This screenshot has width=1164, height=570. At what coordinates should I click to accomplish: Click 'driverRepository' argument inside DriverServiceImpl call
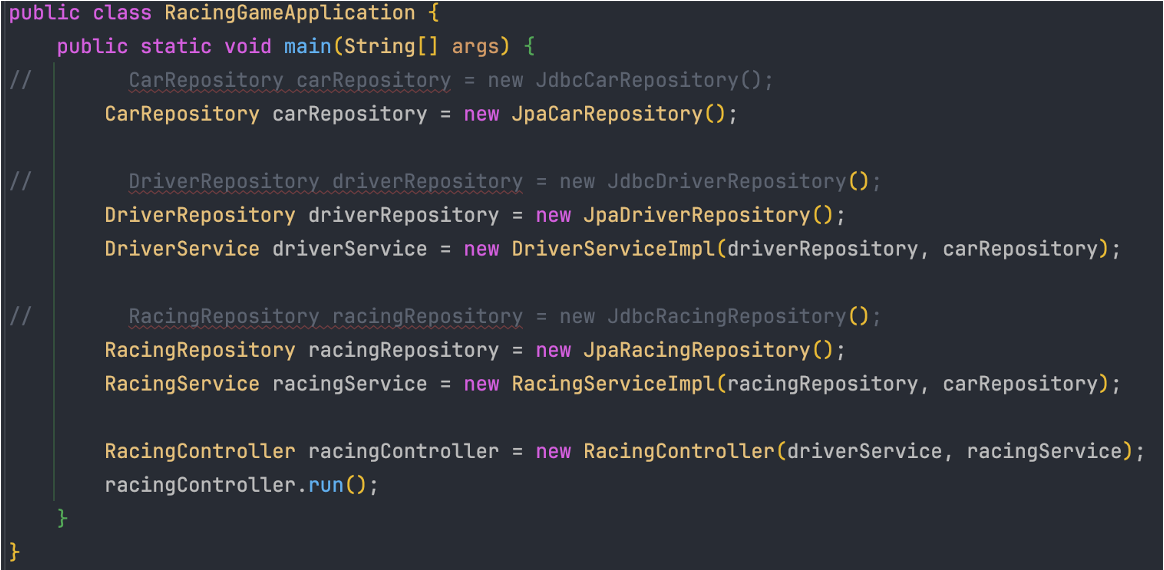coord(823,249)
